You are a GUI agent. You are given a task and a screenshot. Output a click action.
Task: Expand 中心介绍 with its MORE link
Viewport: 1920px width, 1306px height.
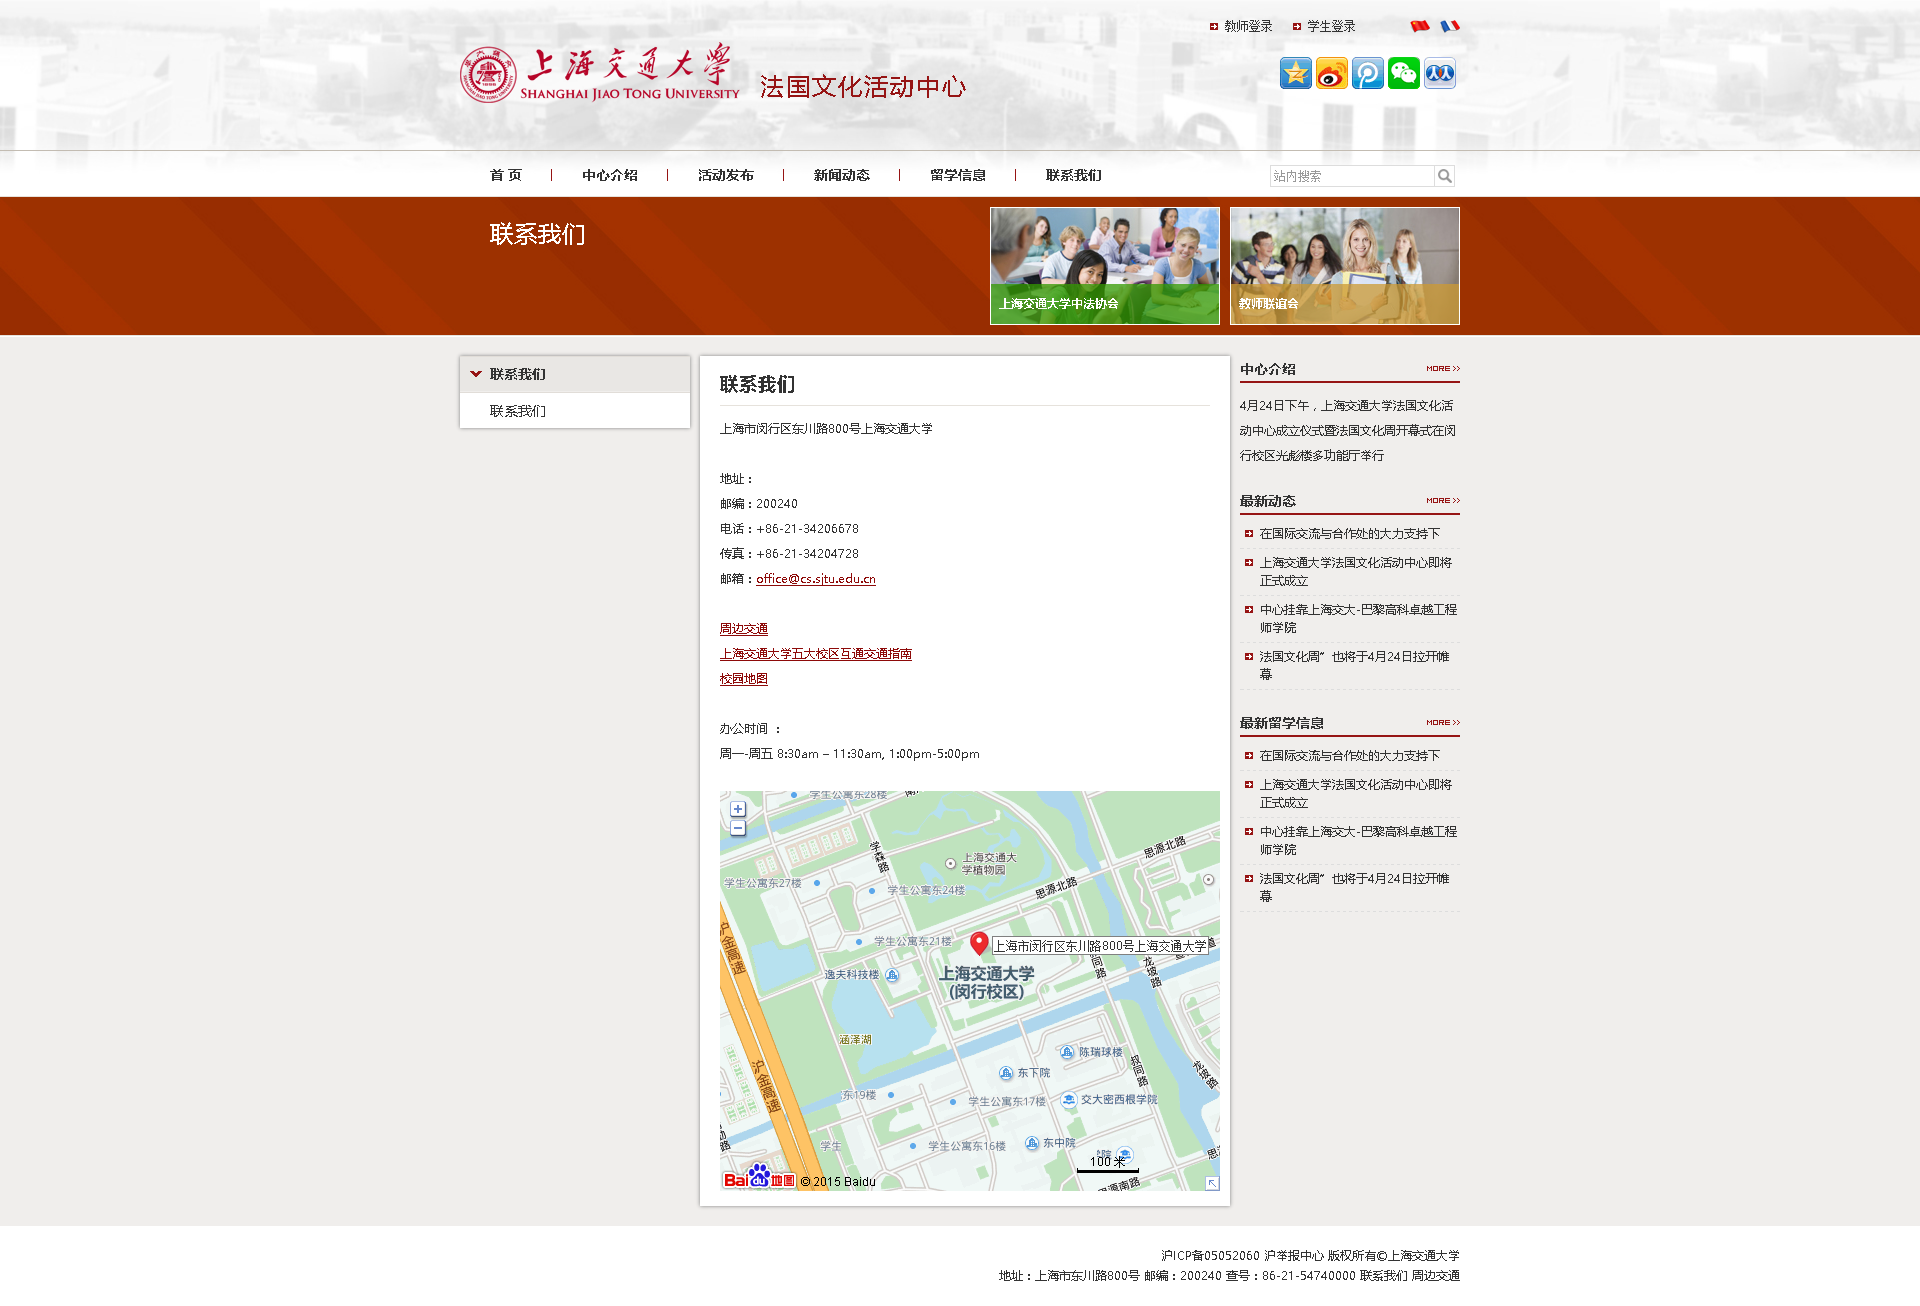[1442, 369]
